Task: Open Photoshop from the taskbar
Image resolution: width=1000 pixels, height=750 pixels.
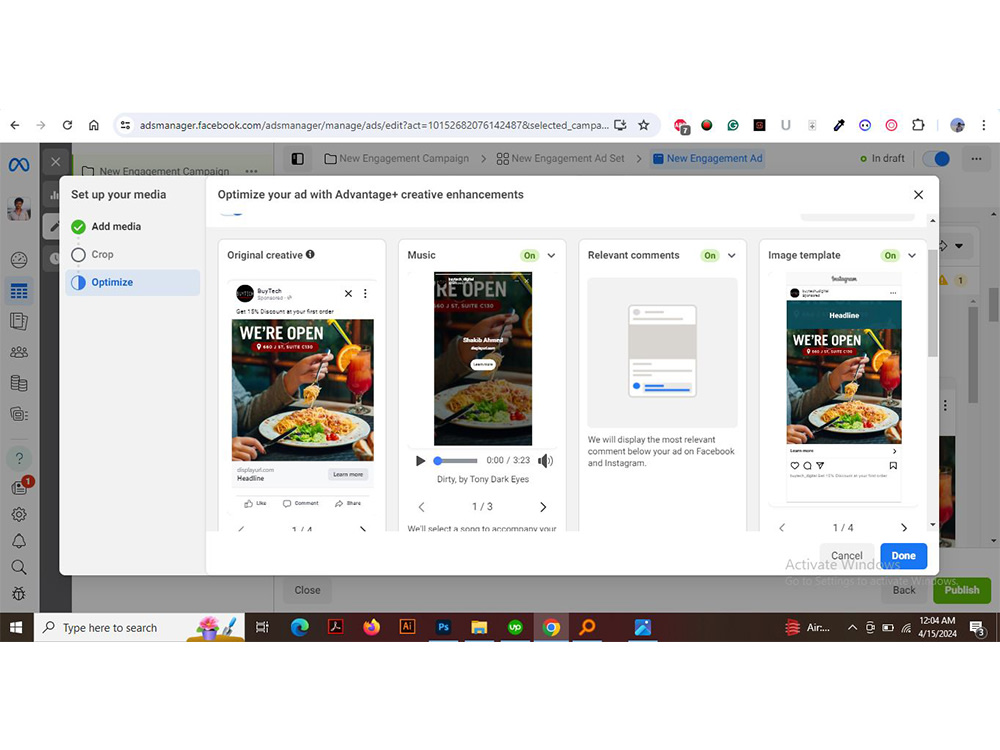Action: point(443,628)
